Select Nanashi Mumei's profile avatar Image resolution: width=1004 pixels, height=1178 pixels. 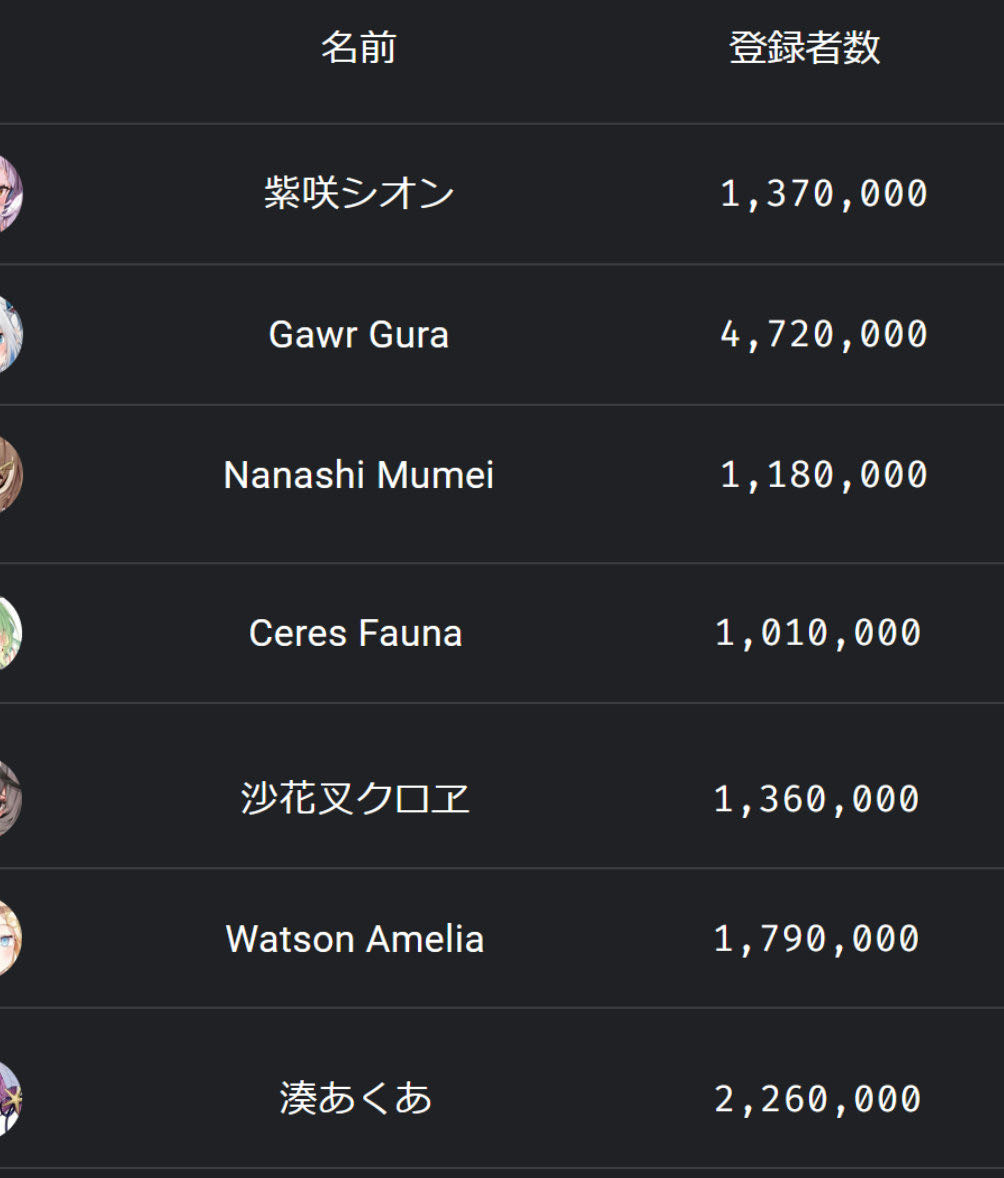point(10,475)
